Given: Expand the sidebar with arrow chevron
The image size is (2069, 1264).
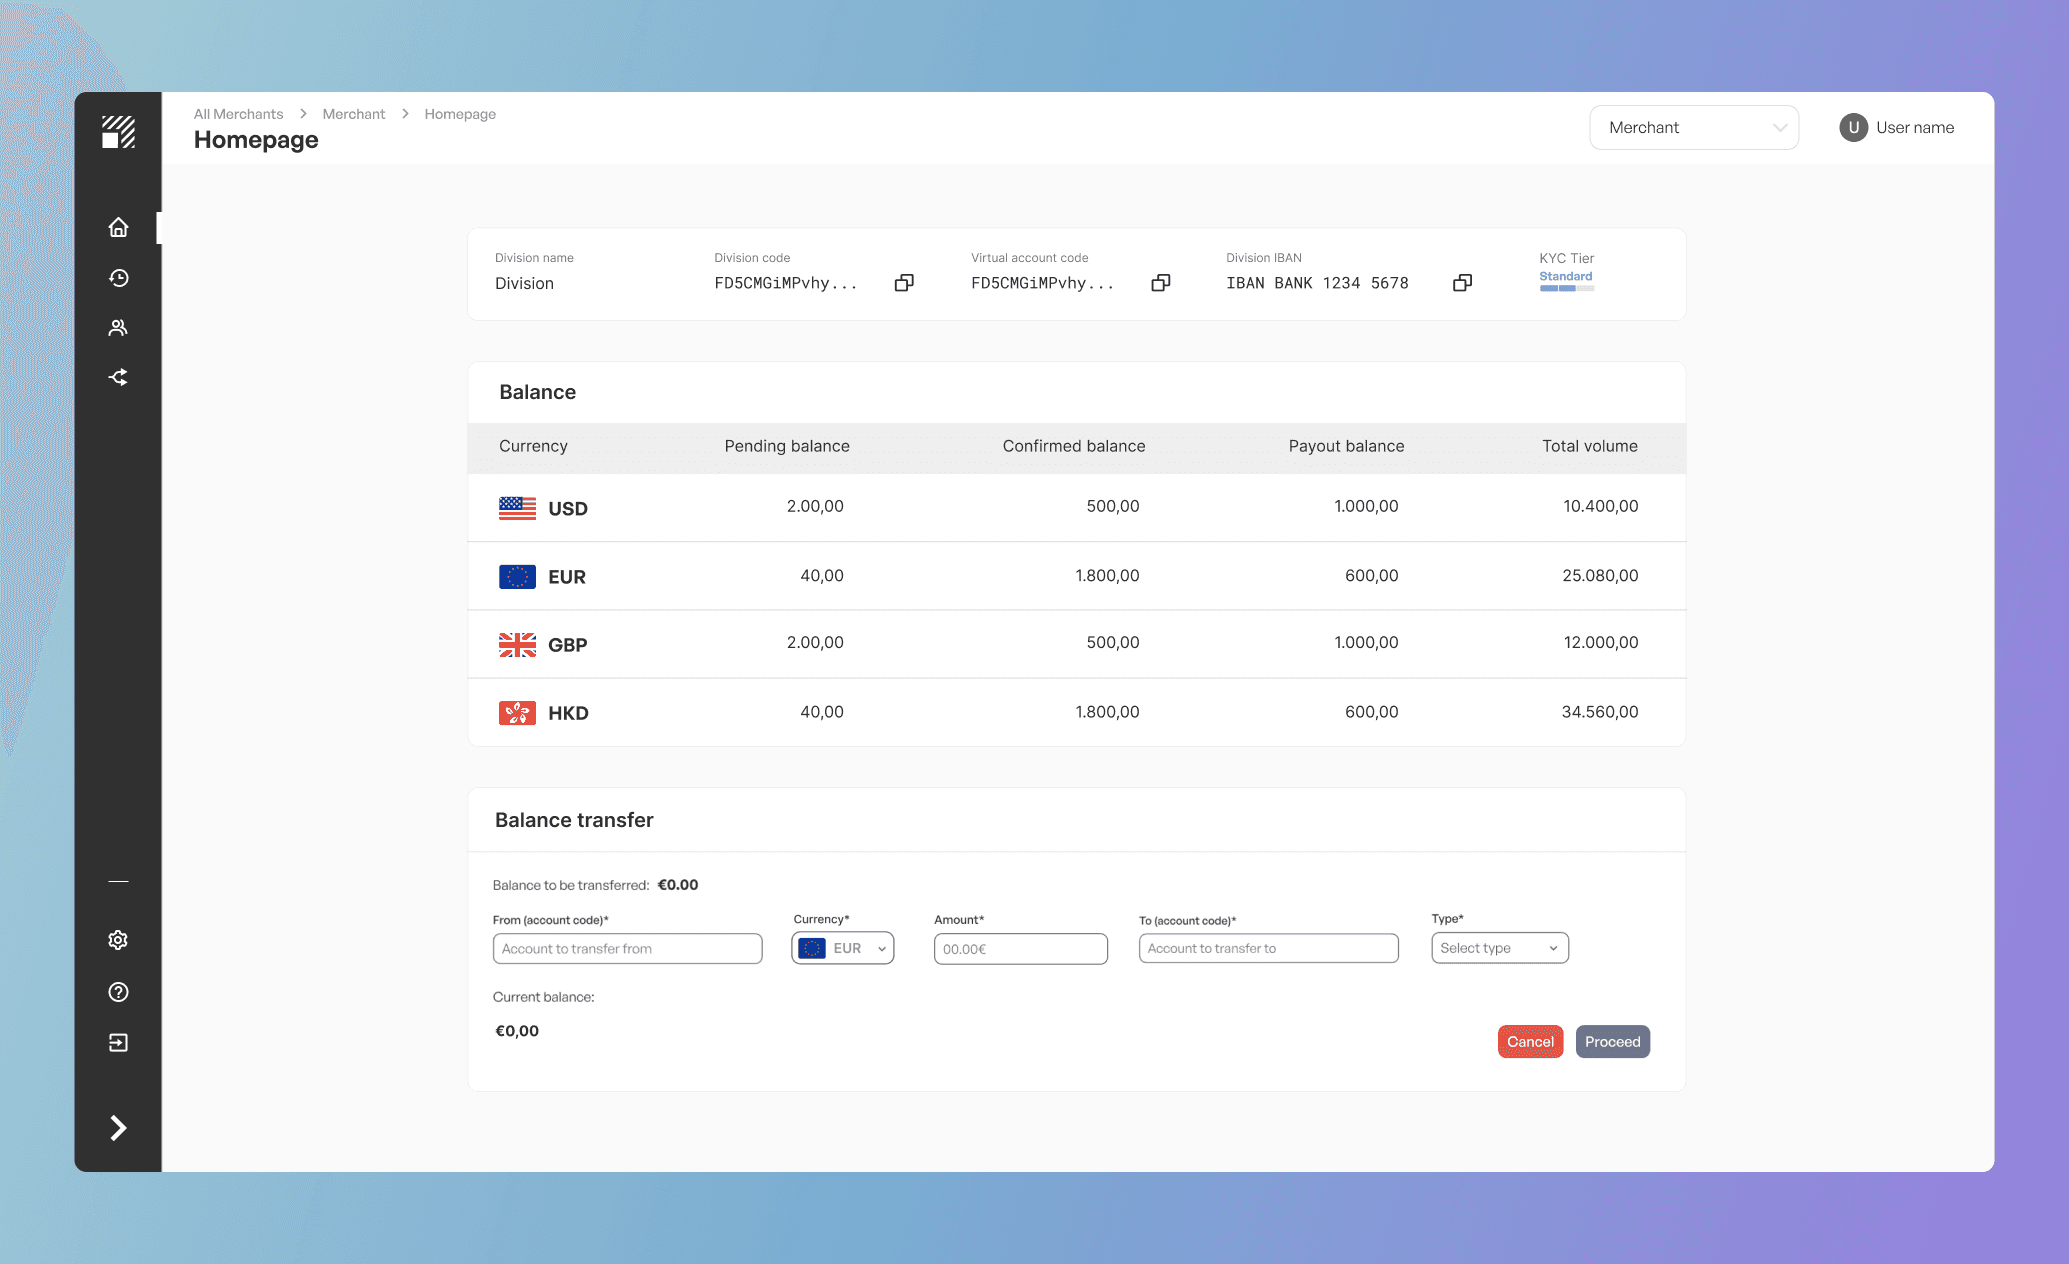Looking at the screenshot, I should [118, 1128].
